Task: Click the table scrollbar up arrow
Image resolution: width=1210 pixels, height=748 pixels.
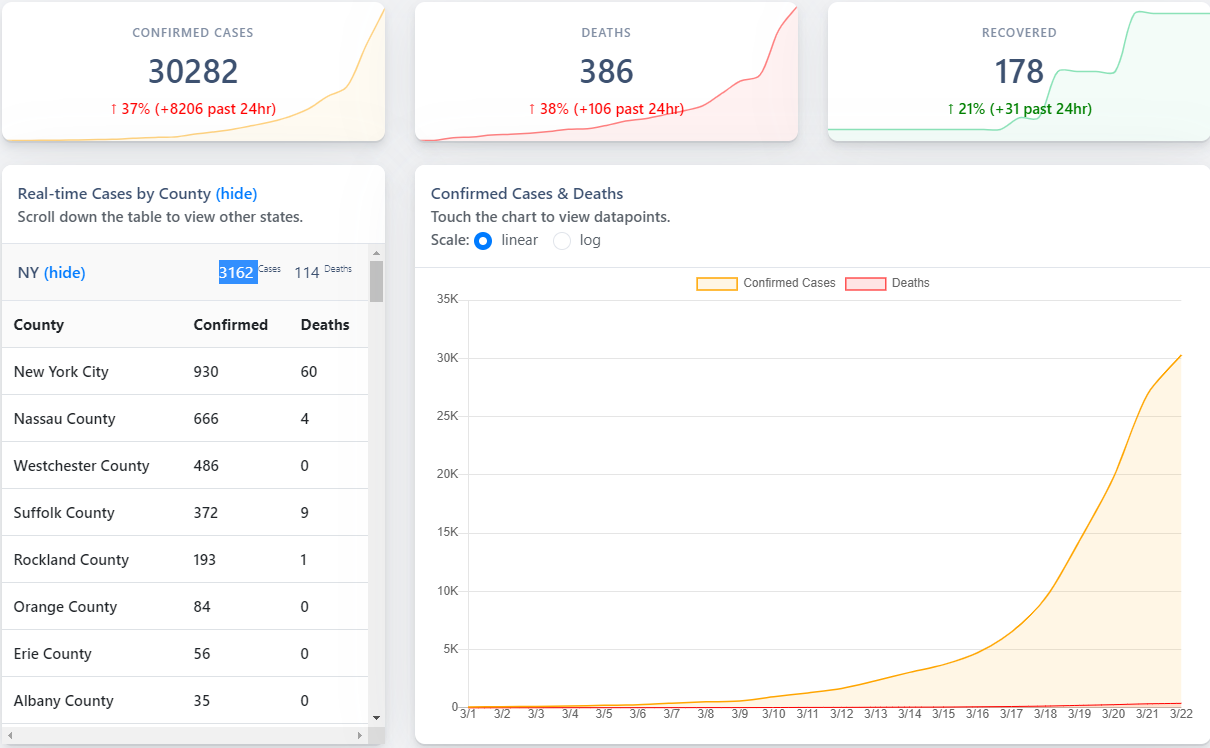Action: click(x=376, y=253)
